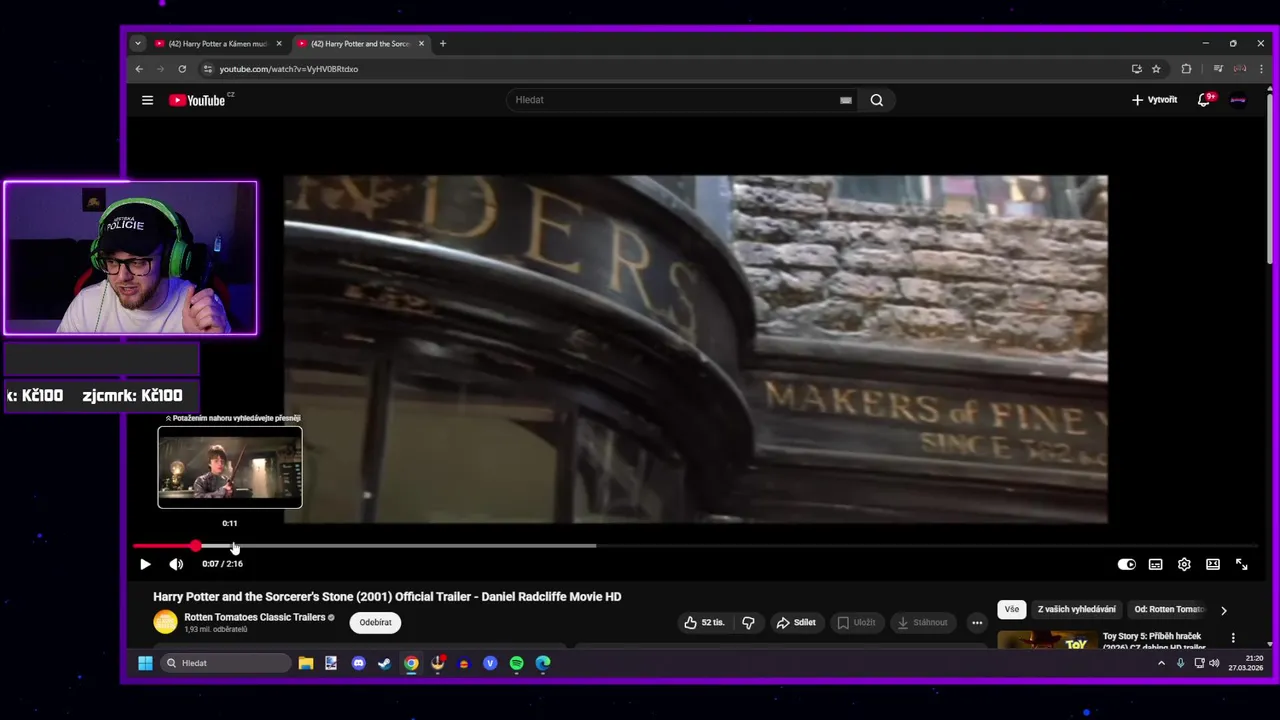Open the on-screen keyboard in search box

click(x=846, y=100)
